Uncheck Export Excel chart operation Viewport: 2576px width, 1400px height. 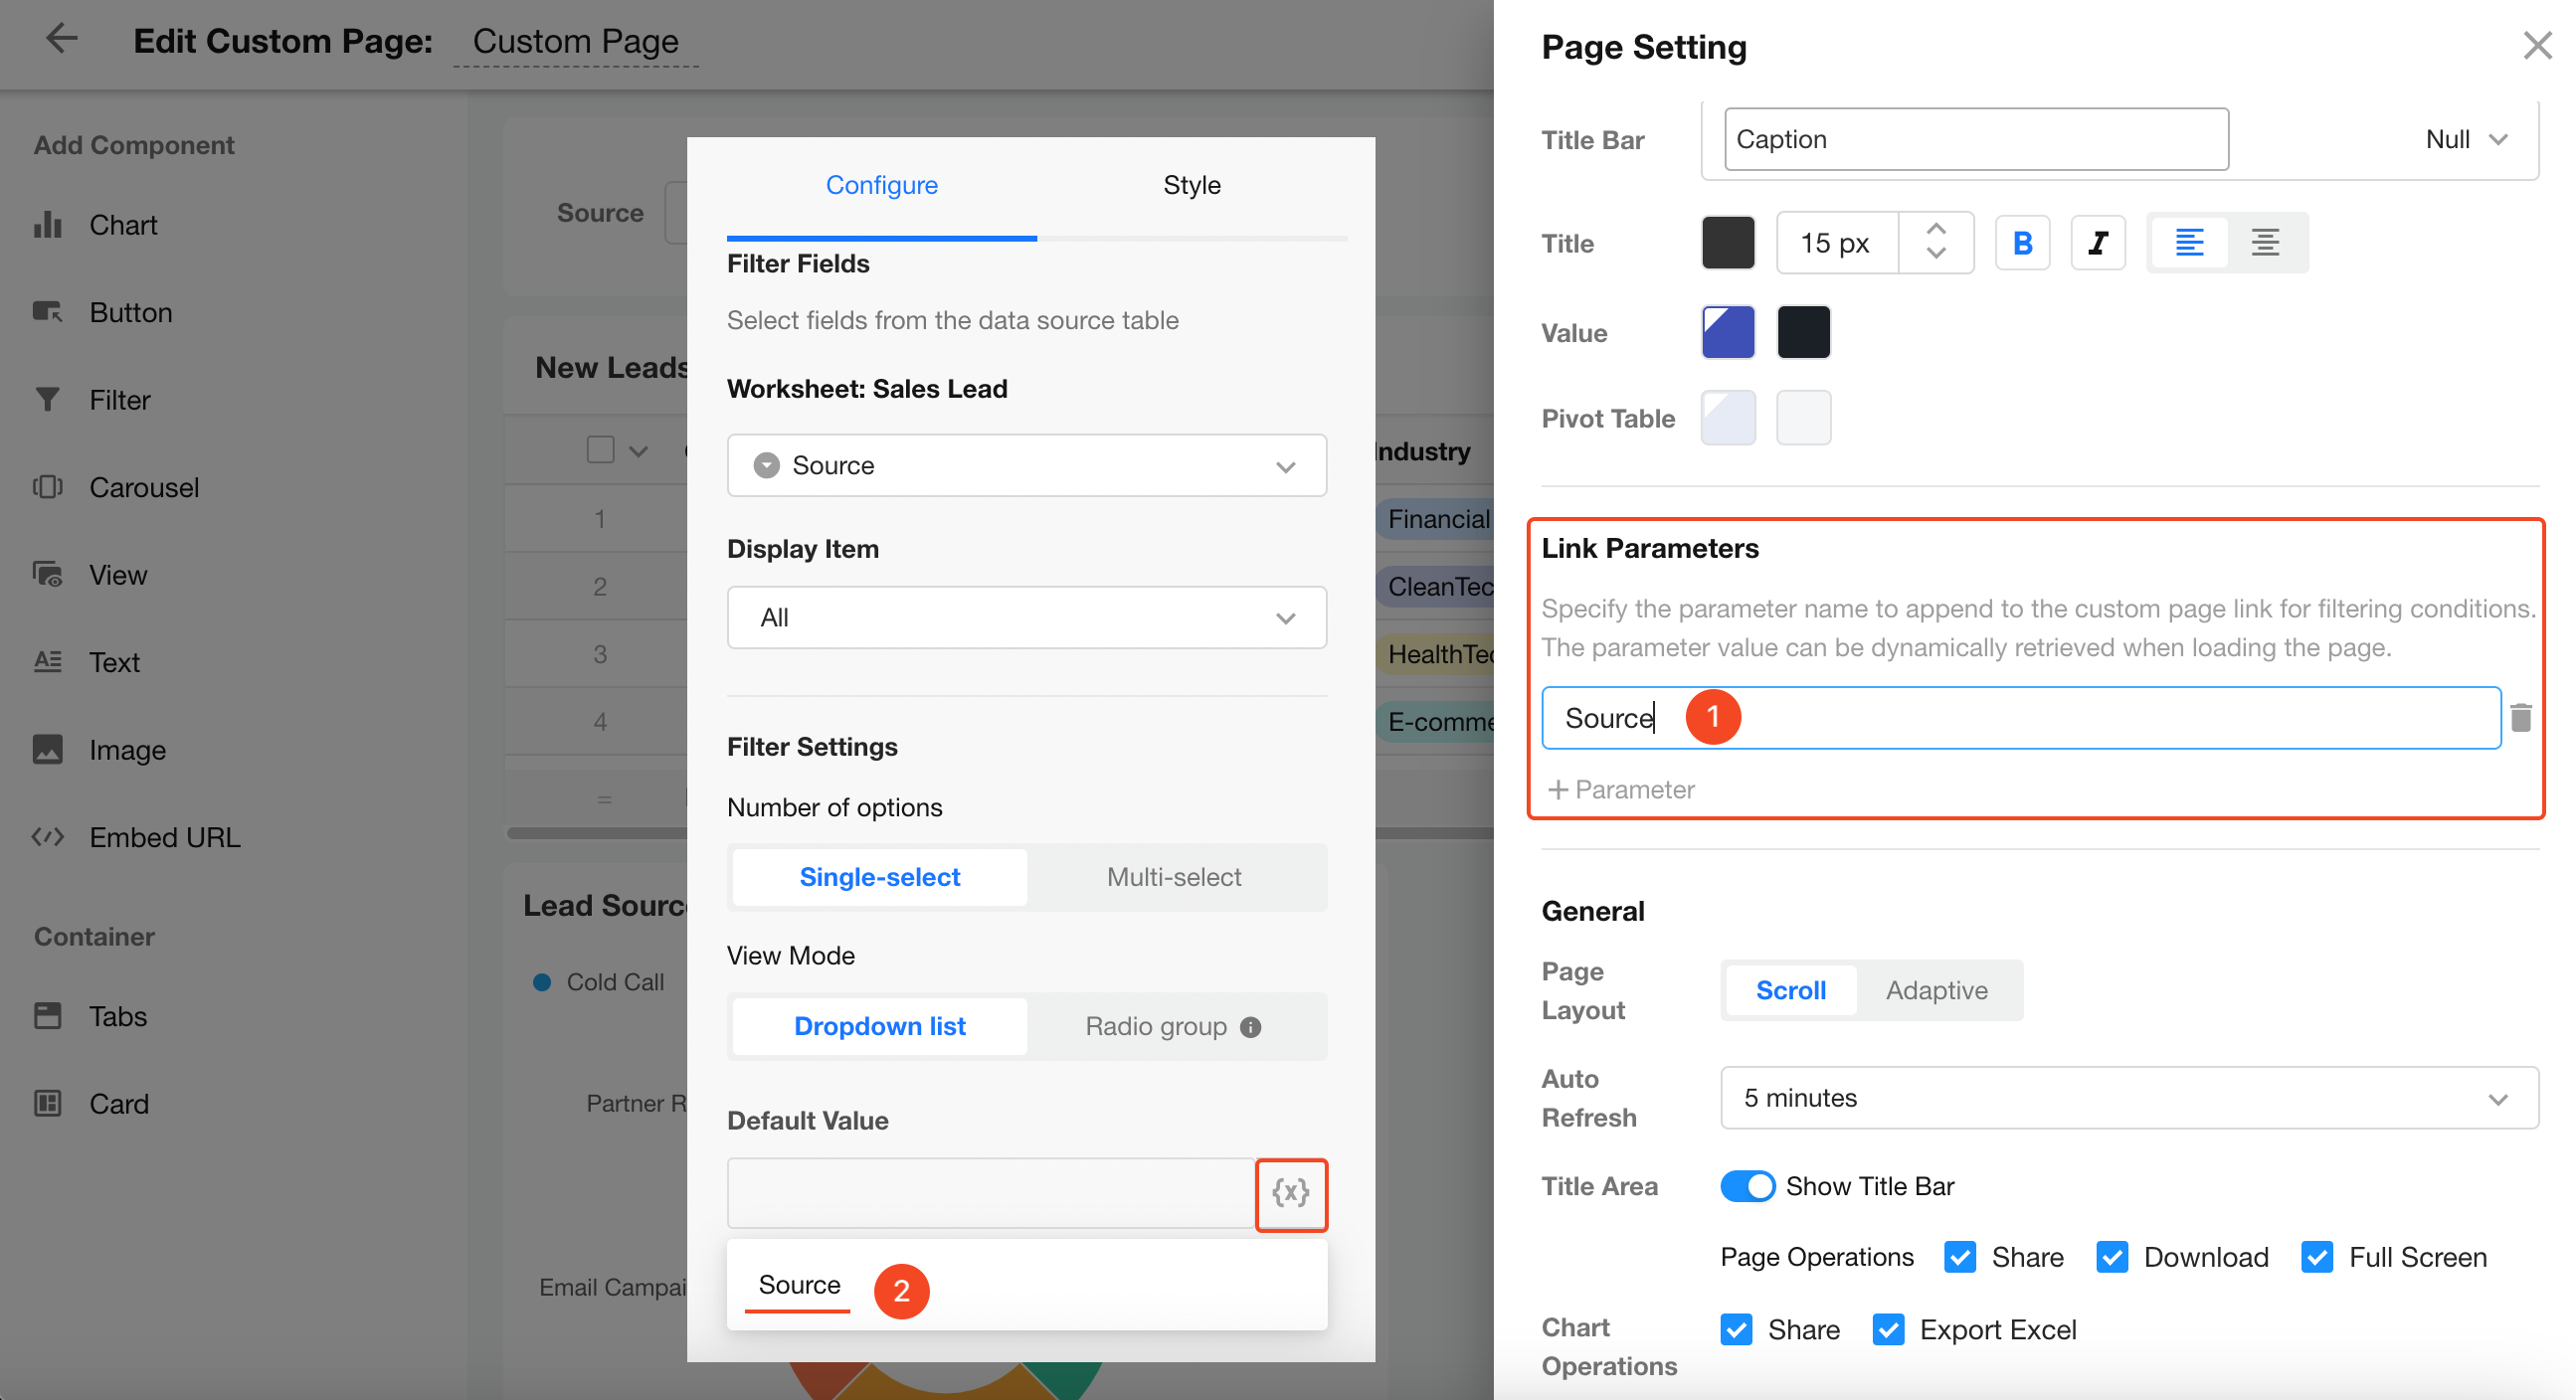click(x=1888, y=1330)
